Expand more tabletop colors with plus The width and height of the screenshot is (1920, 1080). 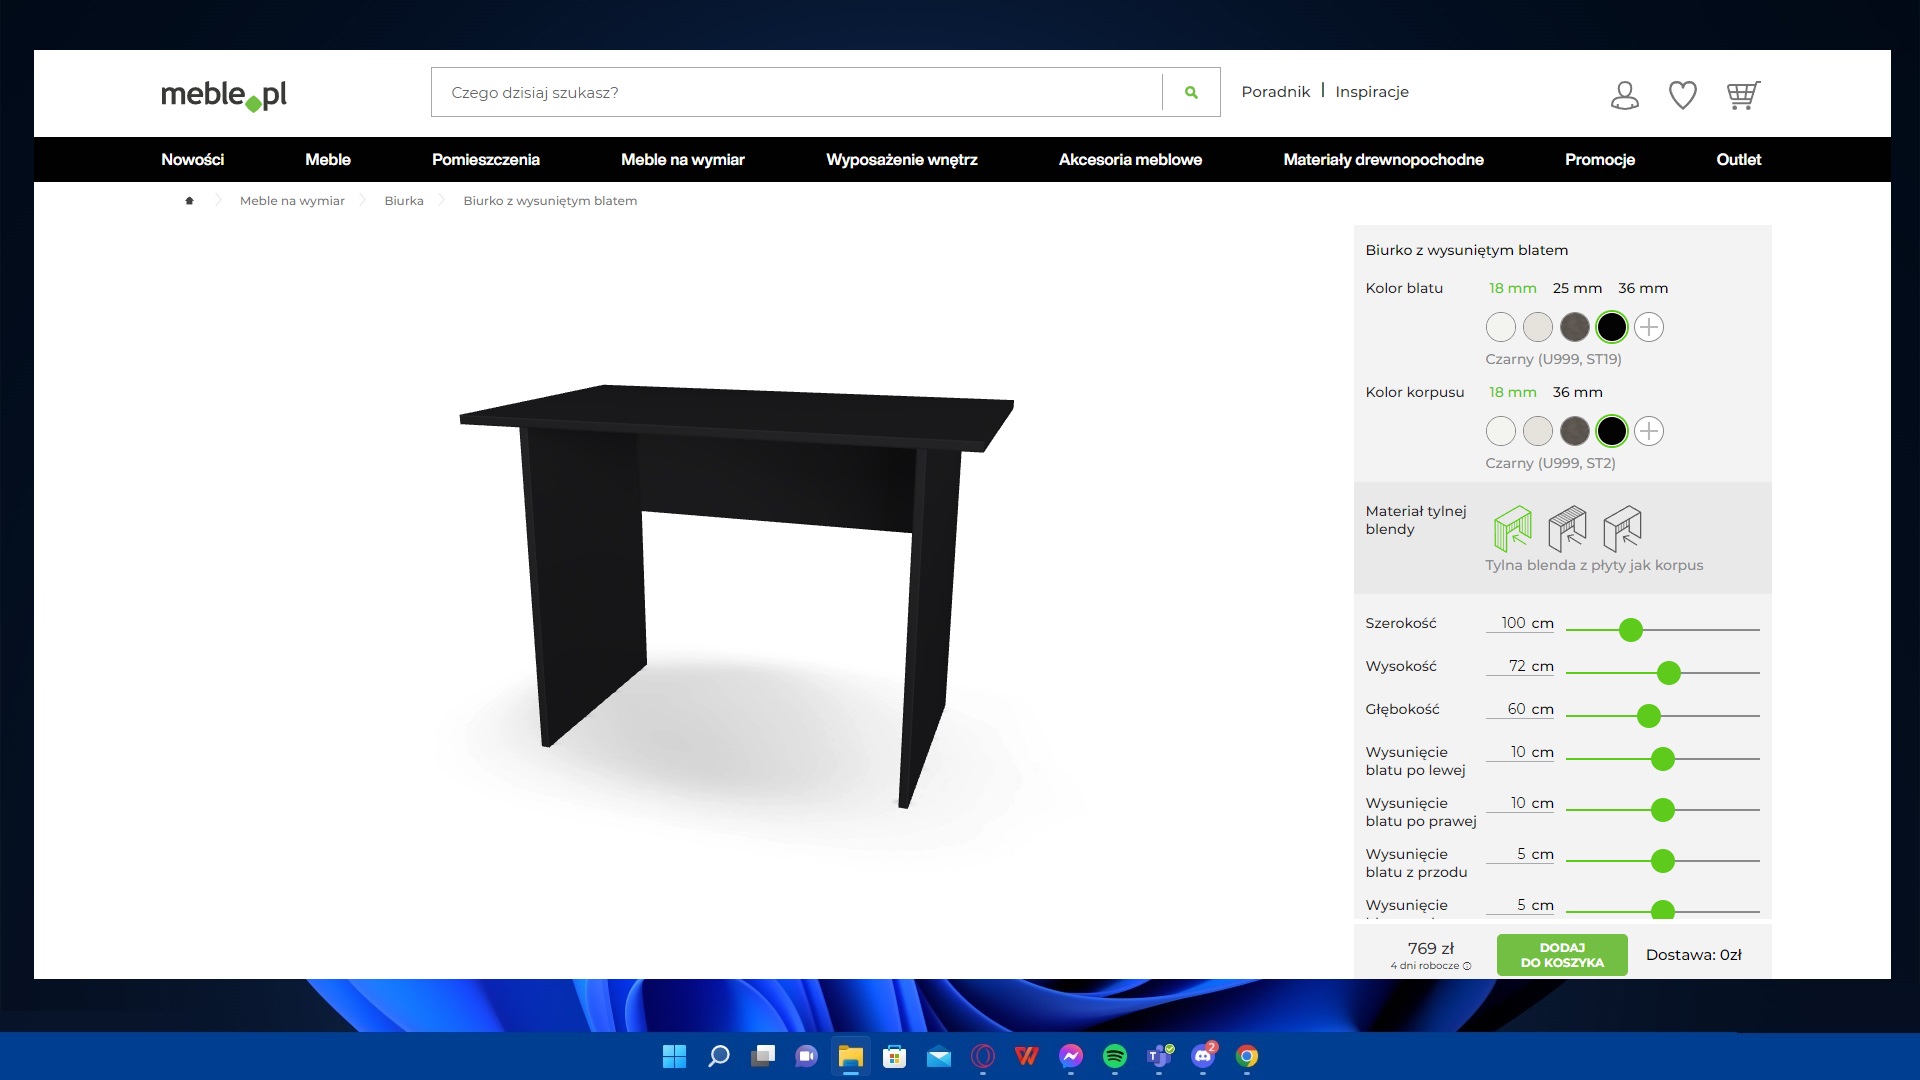pyautogui.click(x=1649, y=327)
